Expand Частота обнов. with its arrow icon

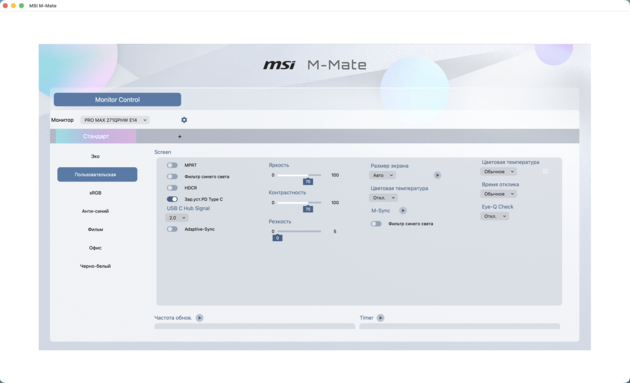tap(199, 318)
